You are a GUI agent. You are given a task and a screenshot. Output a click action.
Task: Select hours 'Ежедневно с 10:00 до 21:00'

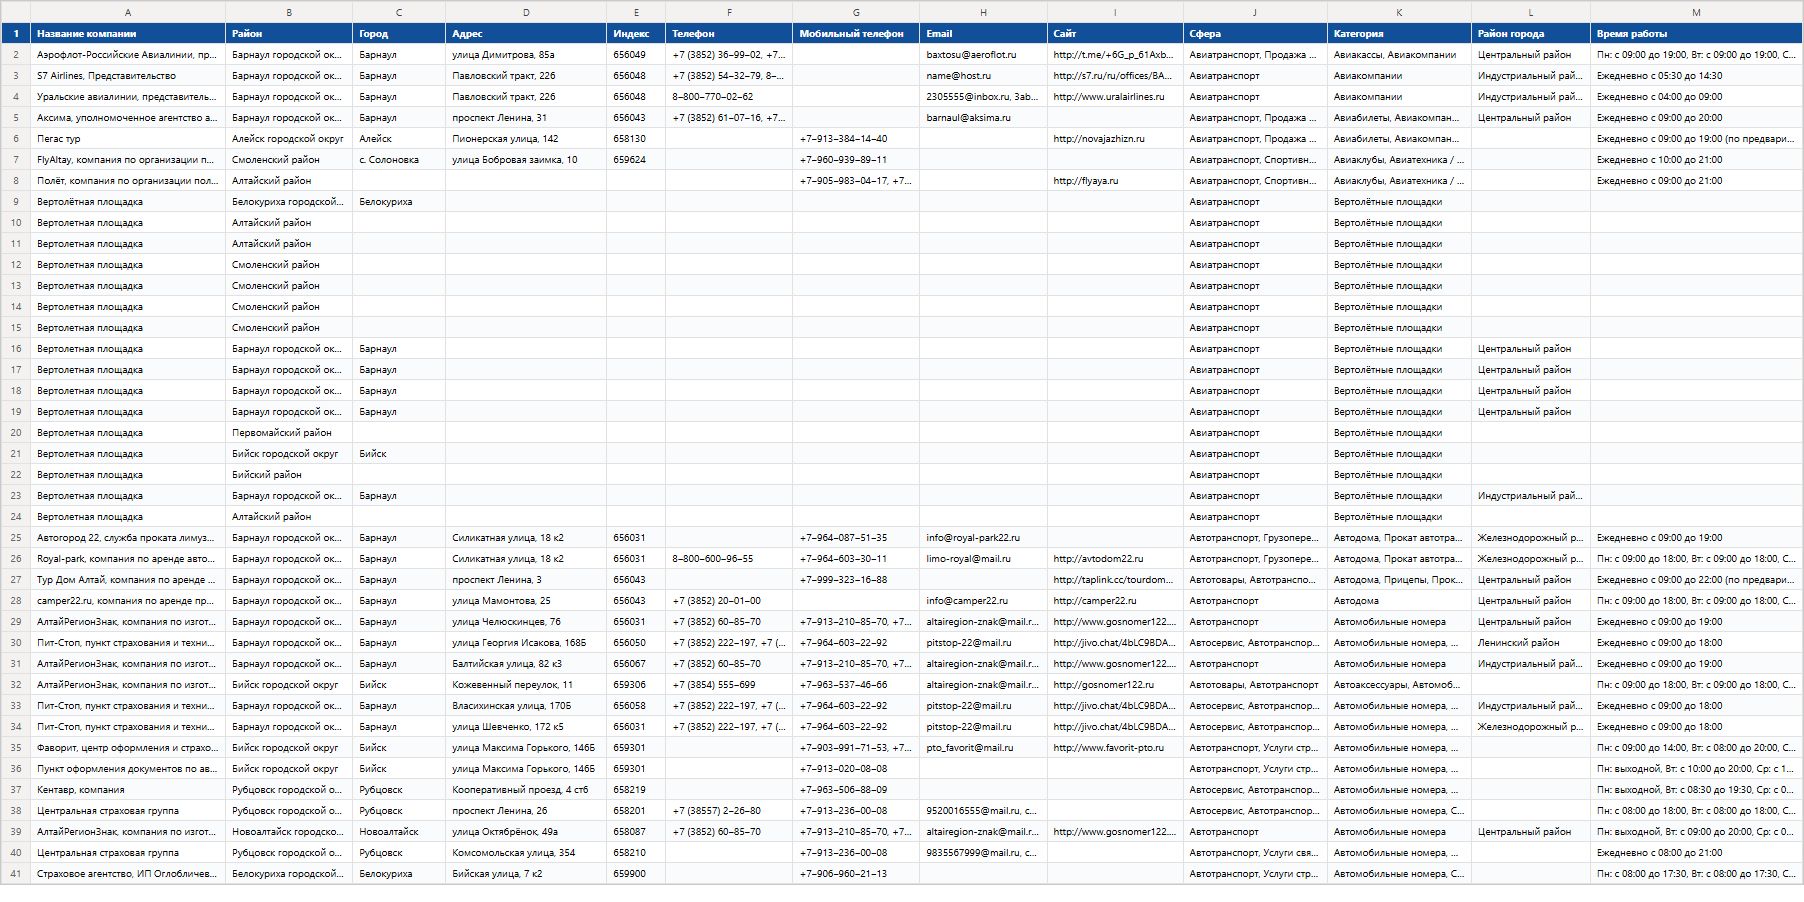click(x=1696, y=160)
